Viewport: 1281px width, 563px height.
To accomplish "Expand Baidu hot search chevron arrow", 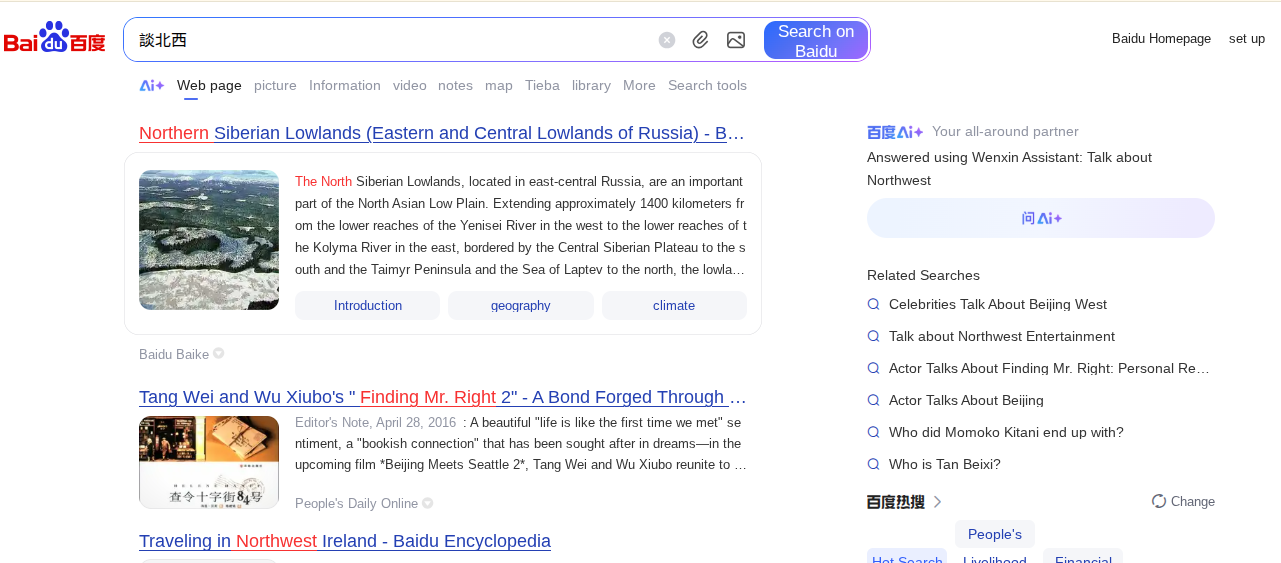I will (937, 502).
